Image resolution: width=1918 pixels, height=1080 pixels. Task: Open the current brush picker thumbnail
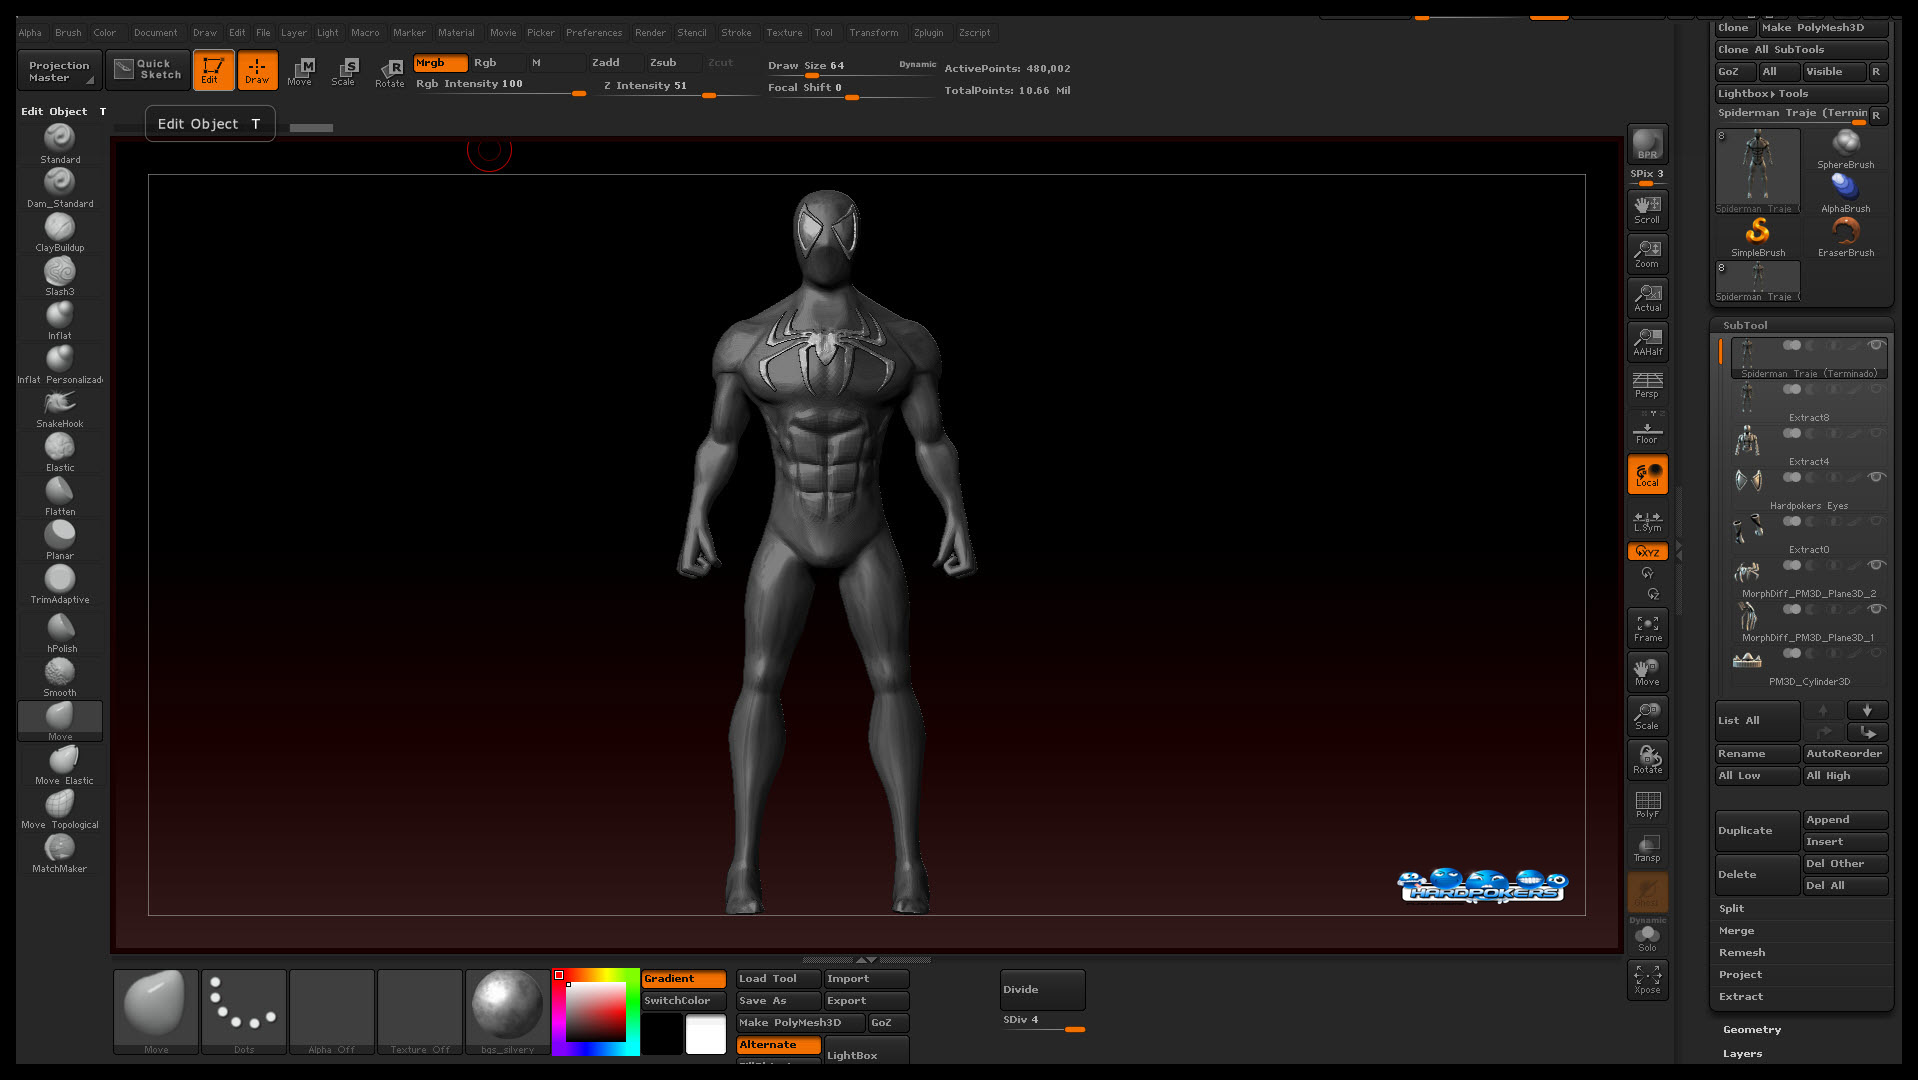(x=156, y=1011)
